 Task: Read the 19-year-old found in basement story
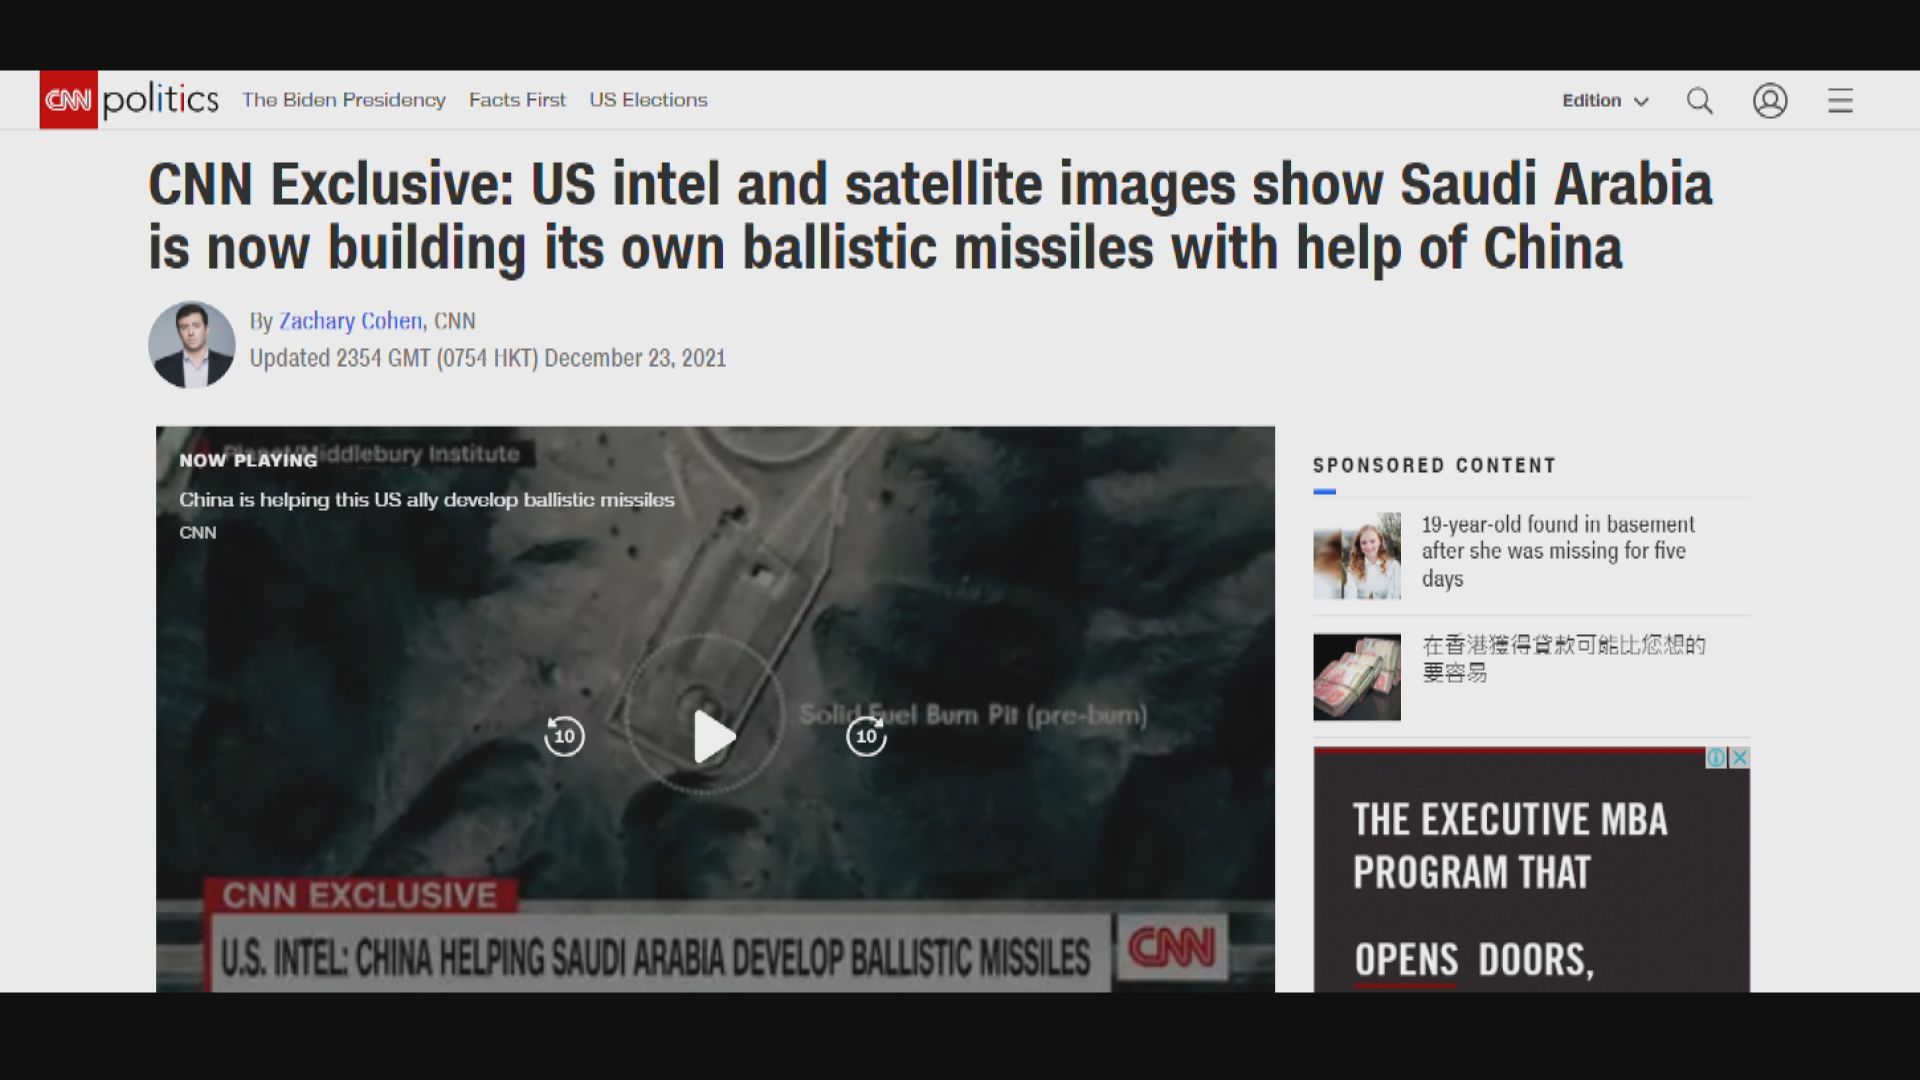[x=1557, y=551]
